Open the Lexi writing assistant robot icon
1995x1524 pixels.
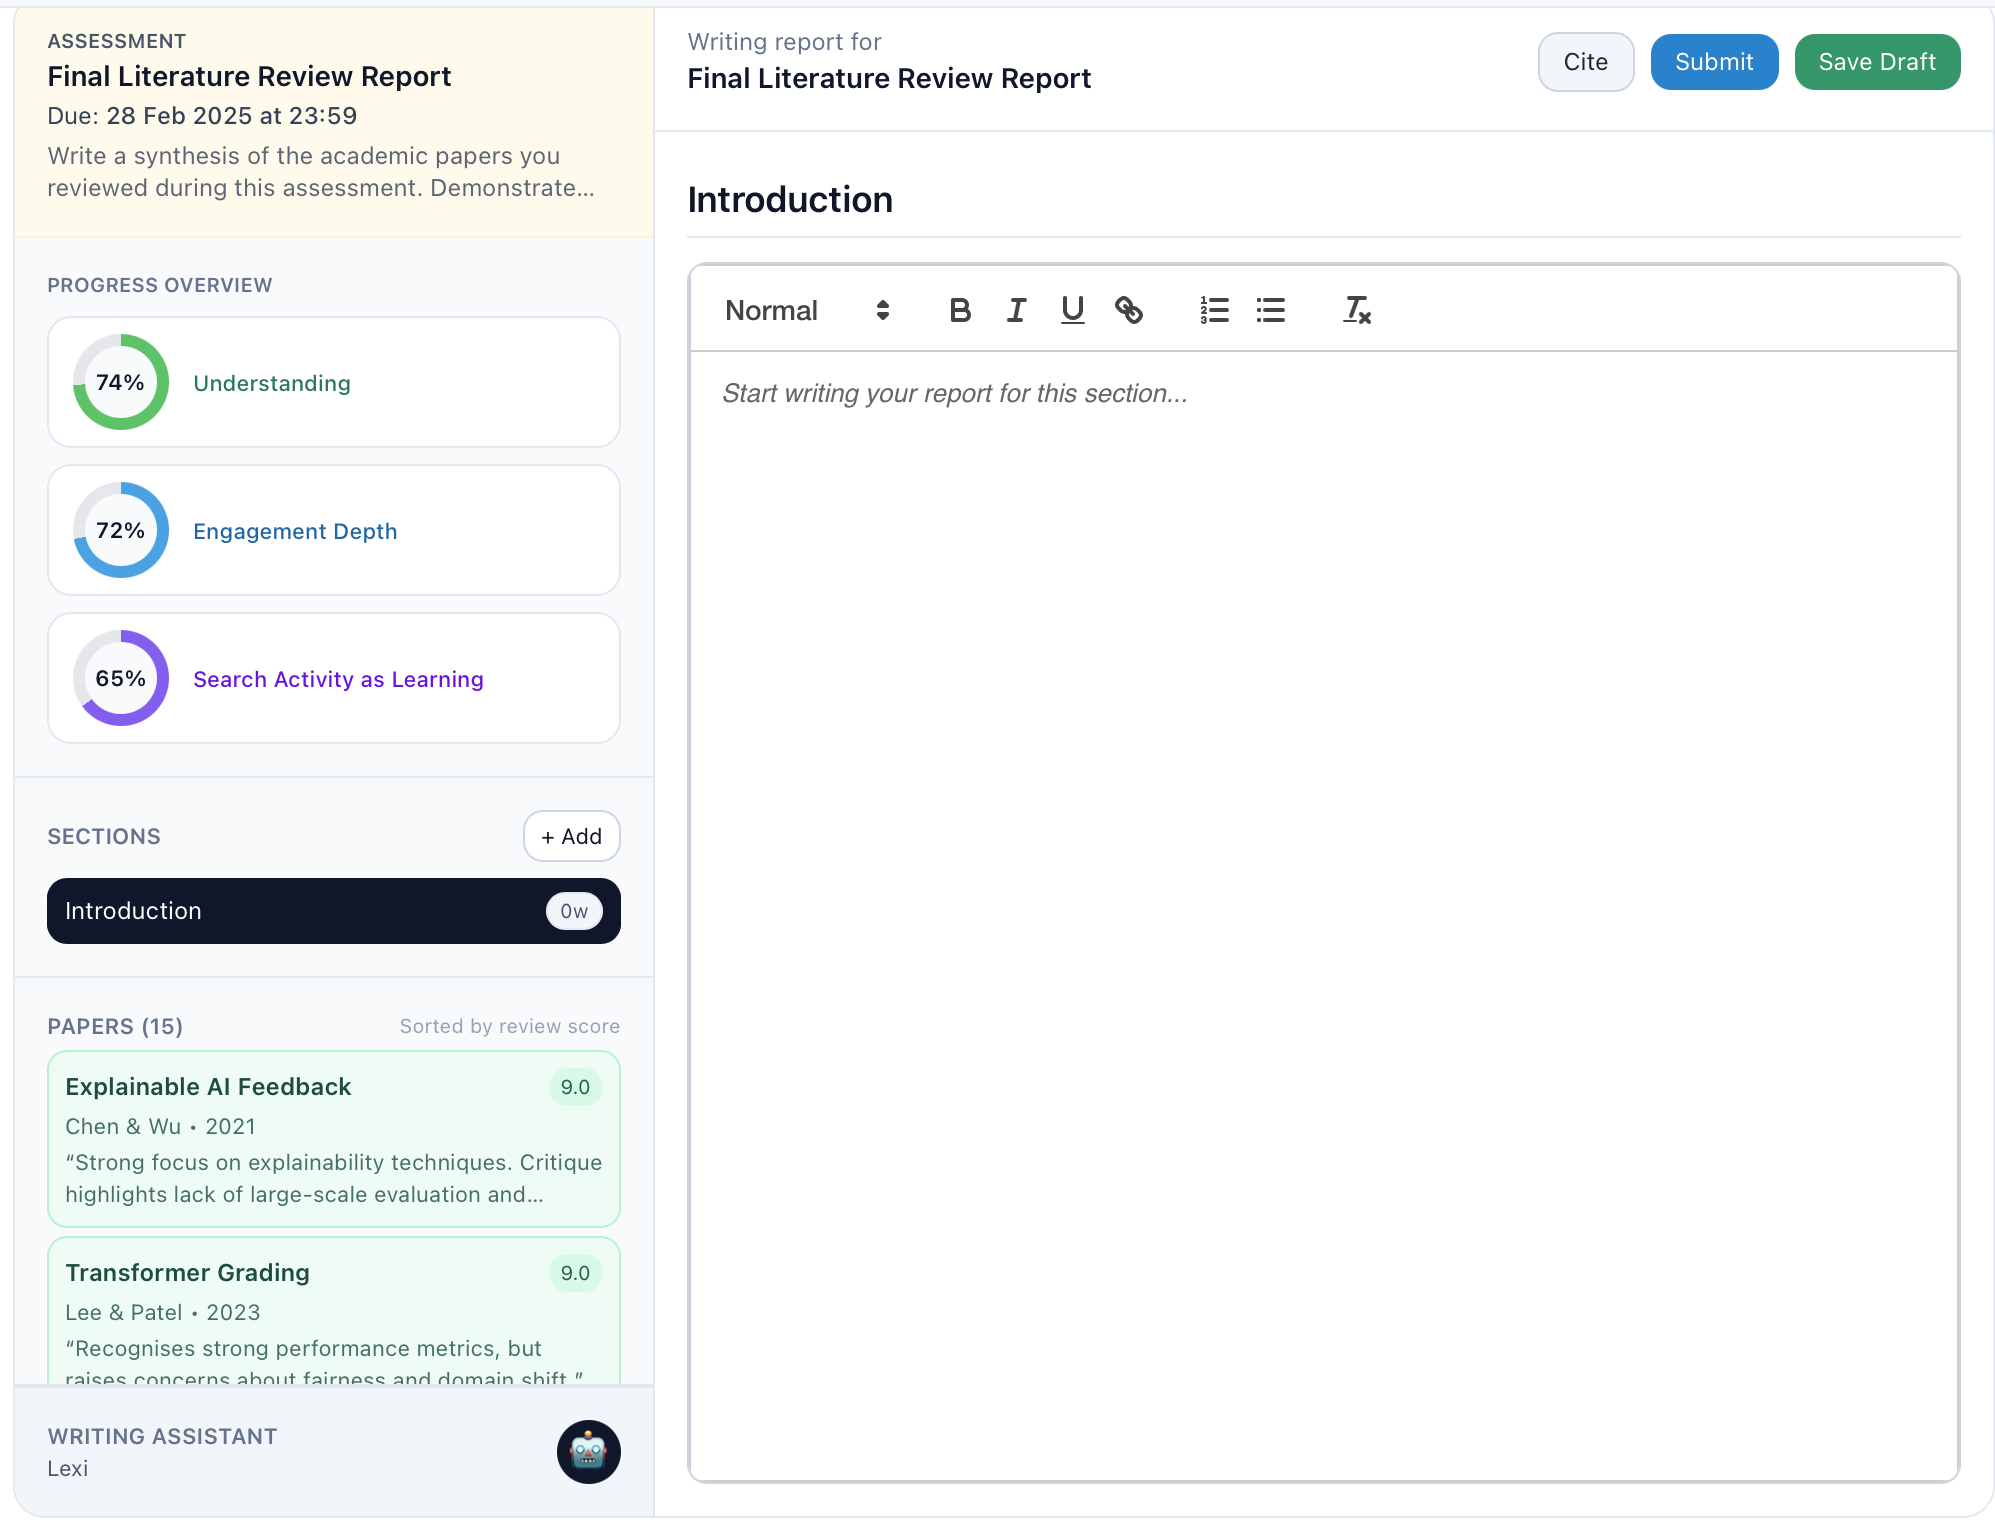588,1451
